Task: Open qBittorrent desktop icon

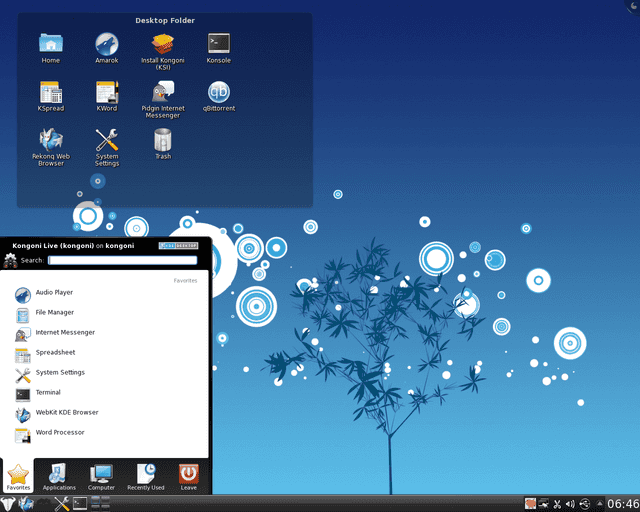Action: 219,96
